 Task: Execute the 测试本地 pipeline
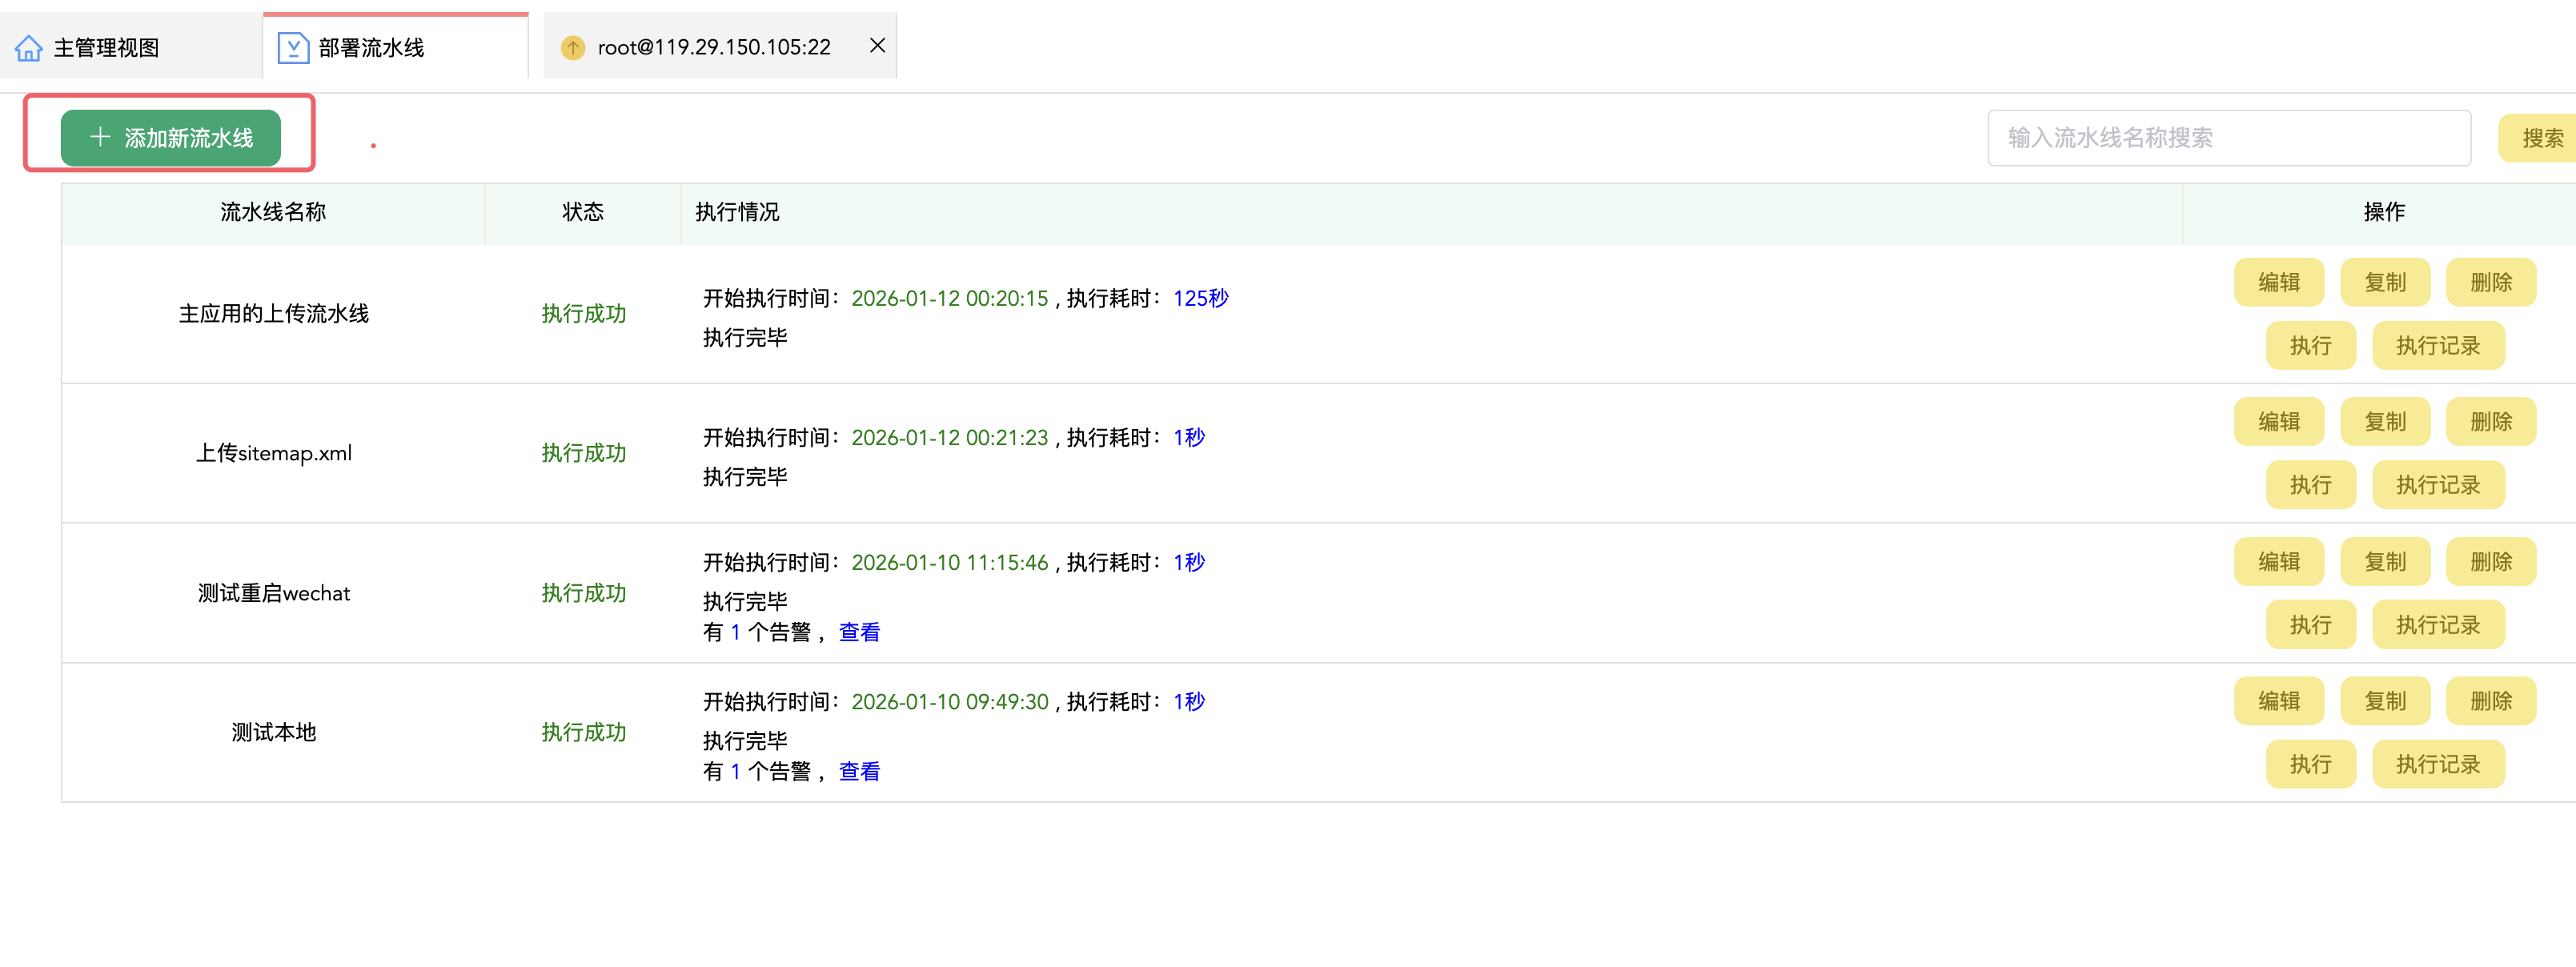(2310, 764)
